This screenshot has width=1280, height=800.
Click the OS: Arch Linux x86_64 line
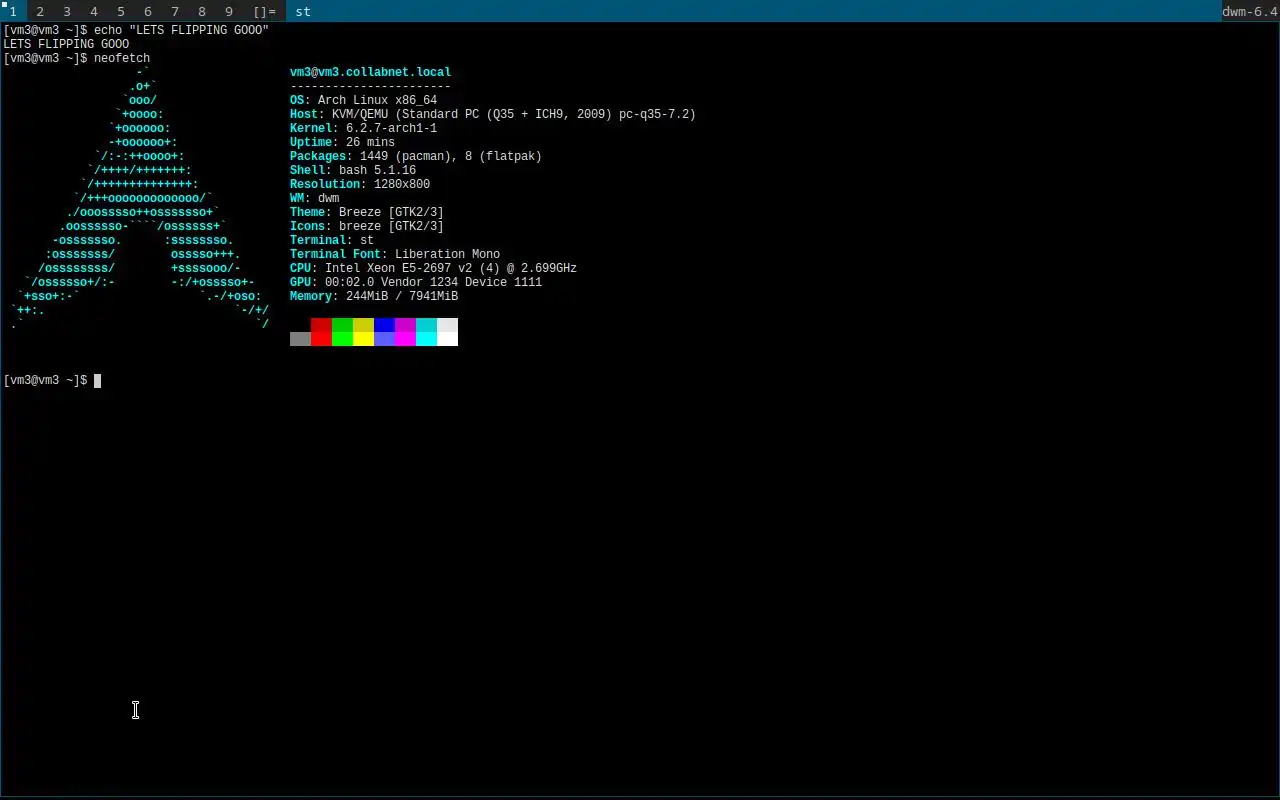(x=363, y=100)
